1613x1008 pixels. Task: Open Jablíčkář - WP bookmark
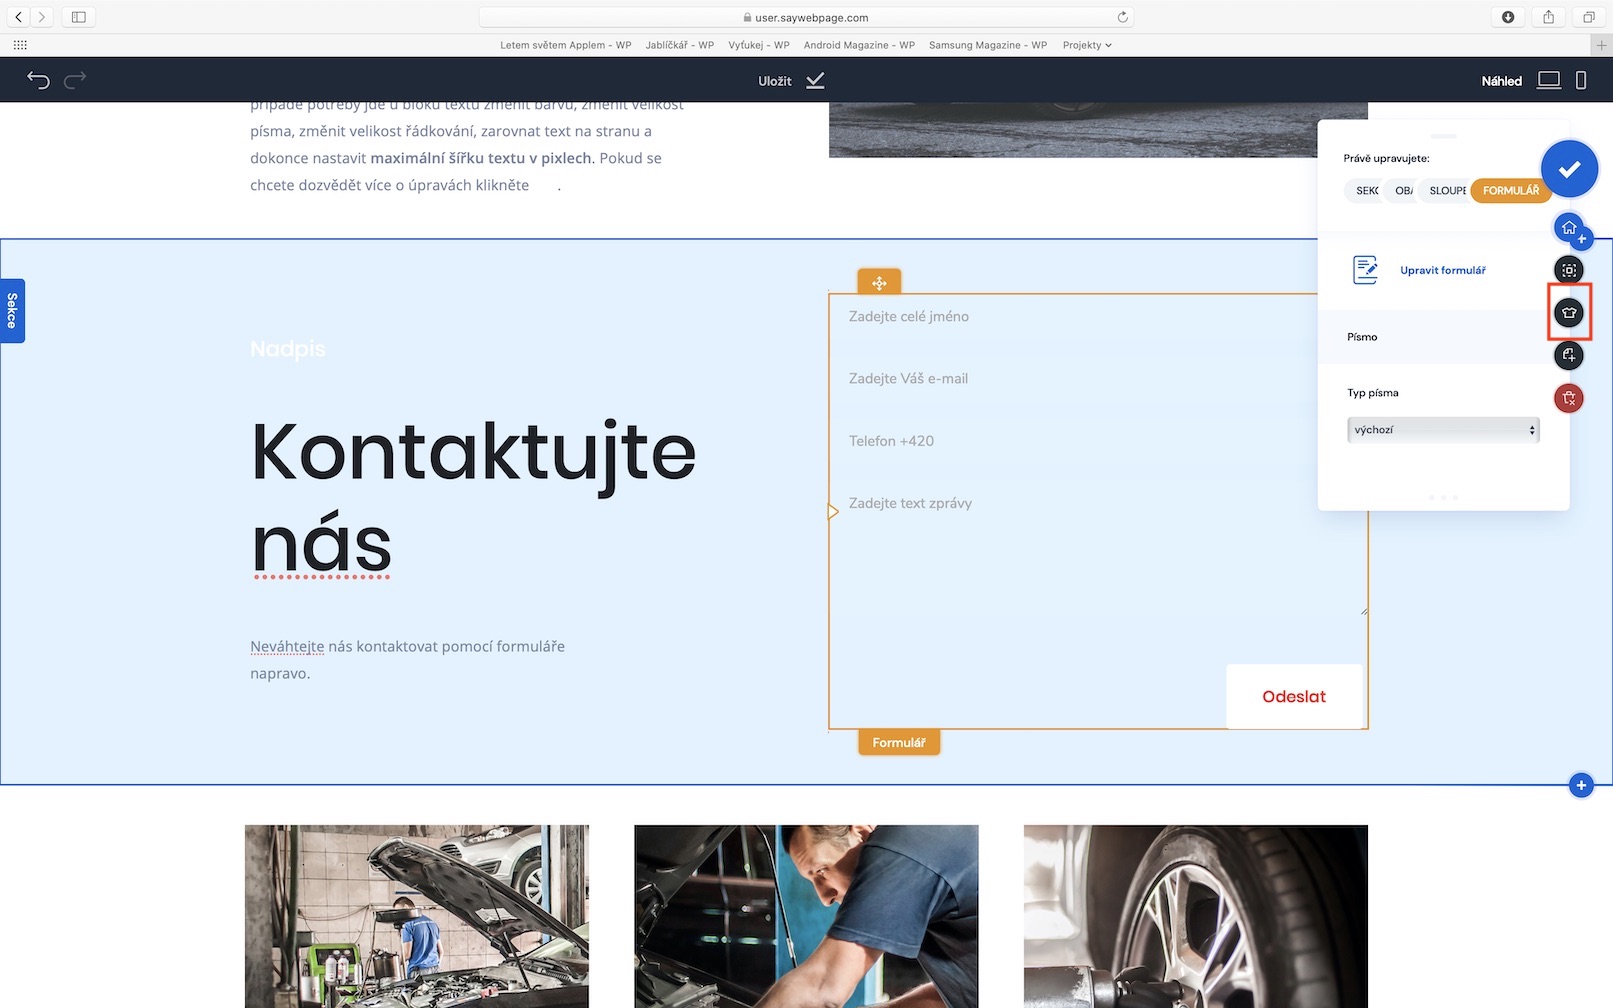pyautogui.click(x=680, y=45)
